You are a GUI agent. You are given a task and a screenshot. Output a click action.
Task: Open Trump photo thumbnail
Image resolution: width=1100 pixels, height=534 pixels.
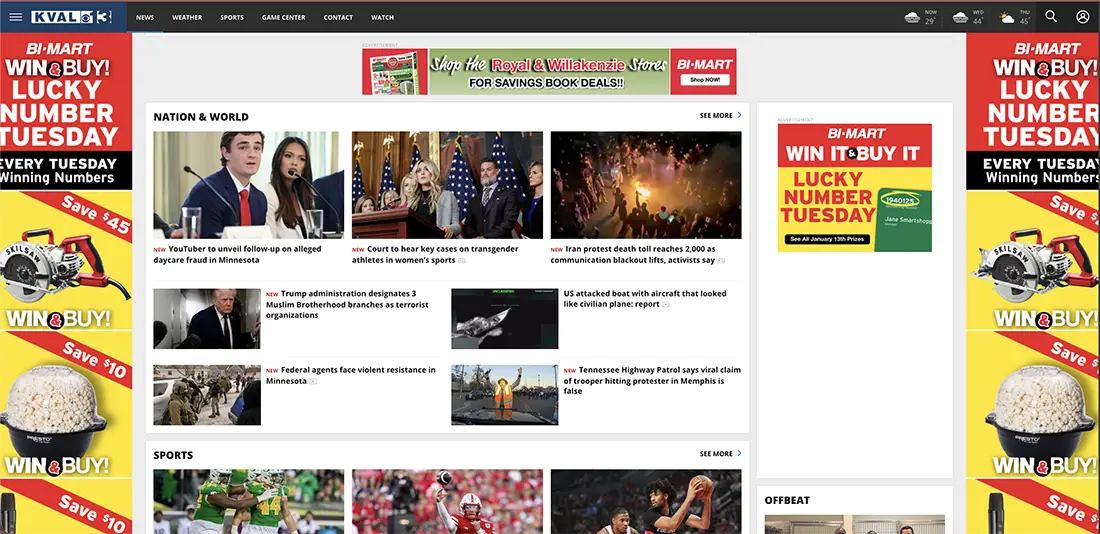(207, 319)
